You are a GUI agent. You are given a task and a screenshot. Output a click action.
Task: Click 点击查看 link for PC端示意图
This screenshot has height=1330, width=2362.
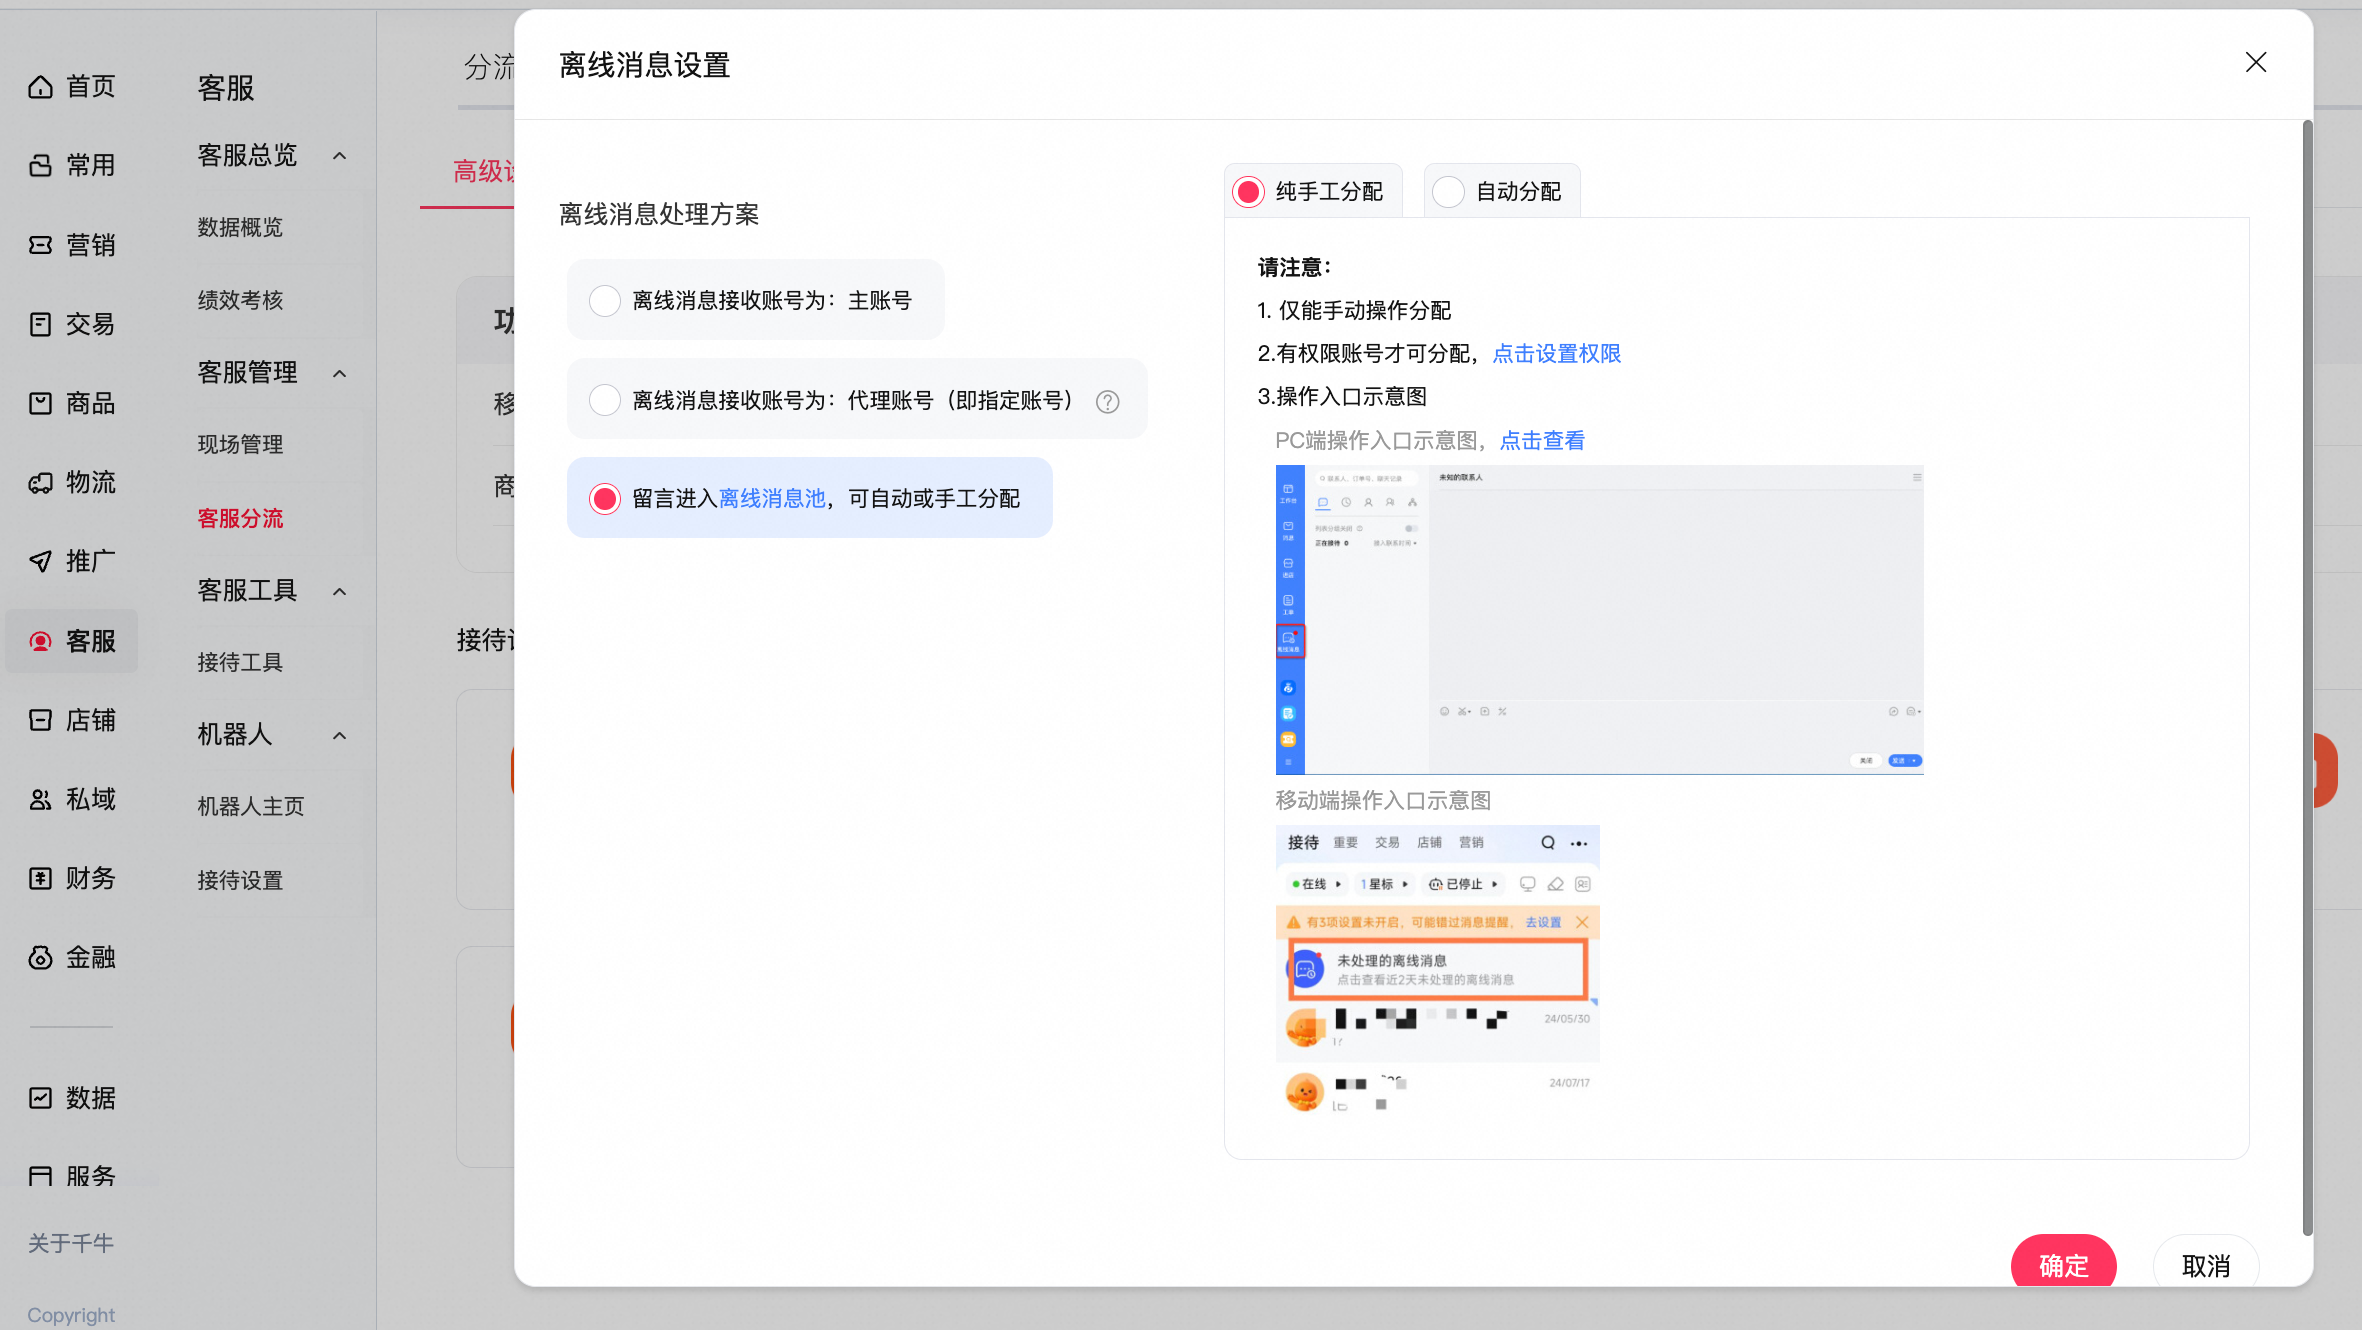1542,440
